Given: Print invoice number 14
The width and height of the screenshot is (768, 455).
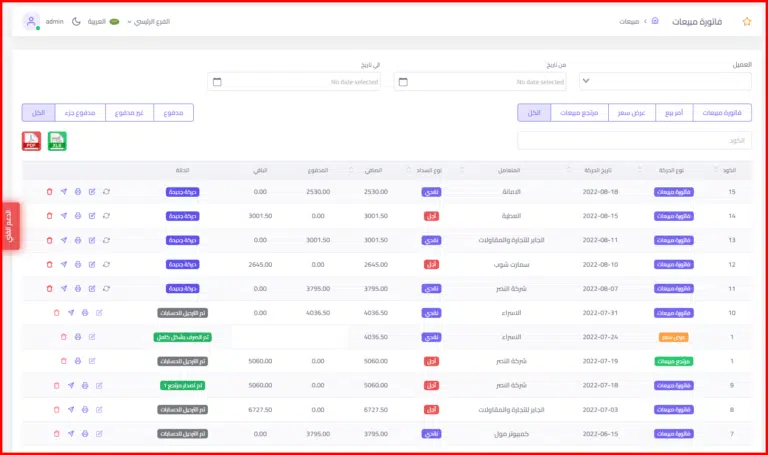Looking at the screenshot, I should click(78, 215).
